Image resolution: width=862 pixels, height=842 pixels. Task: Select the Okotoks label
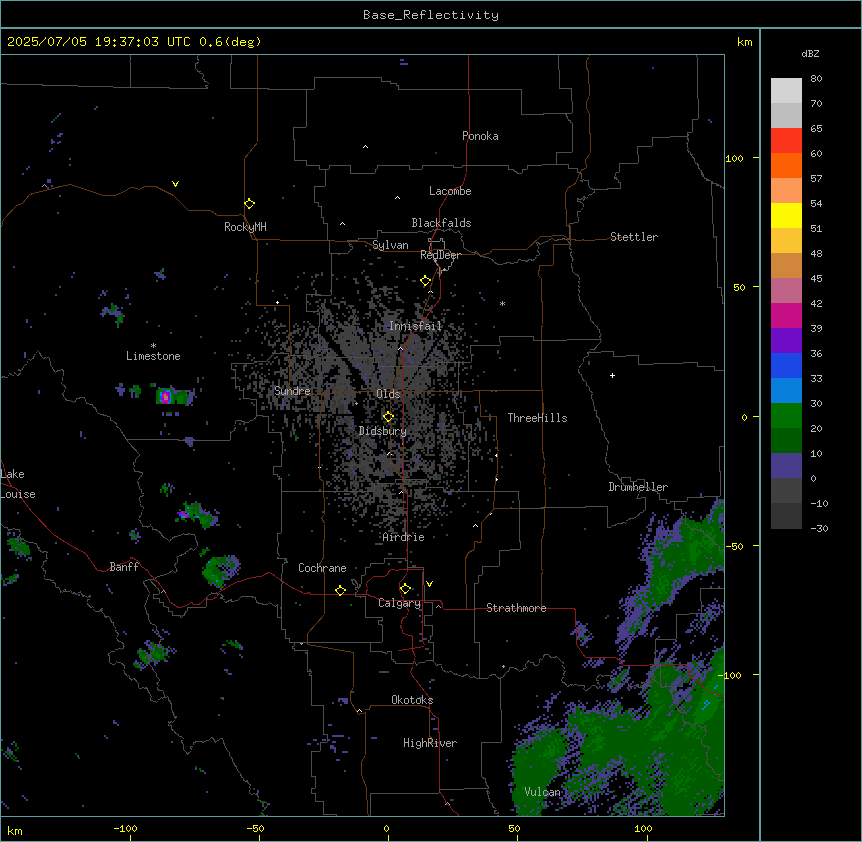(412, 700)
